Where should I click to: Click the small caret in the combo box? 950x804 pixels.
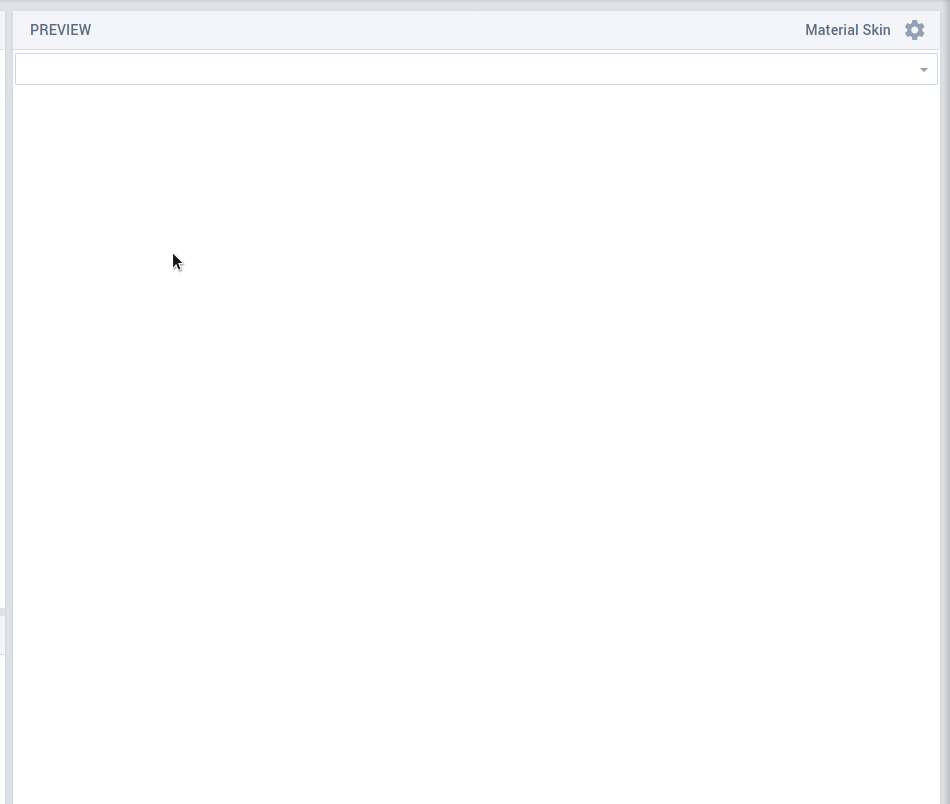click(x=923, y=70)
